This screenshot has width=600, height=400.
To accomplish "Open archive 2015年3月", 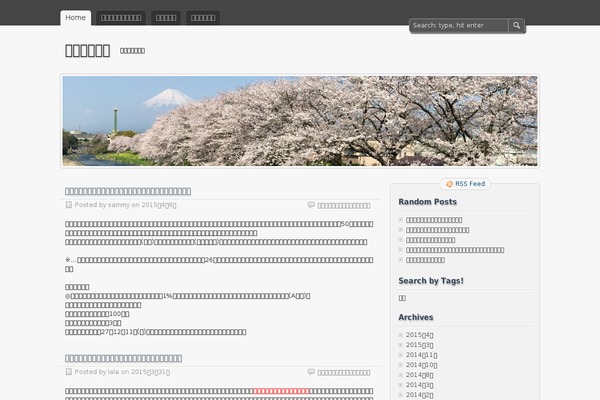I will (x=419, y=345).
